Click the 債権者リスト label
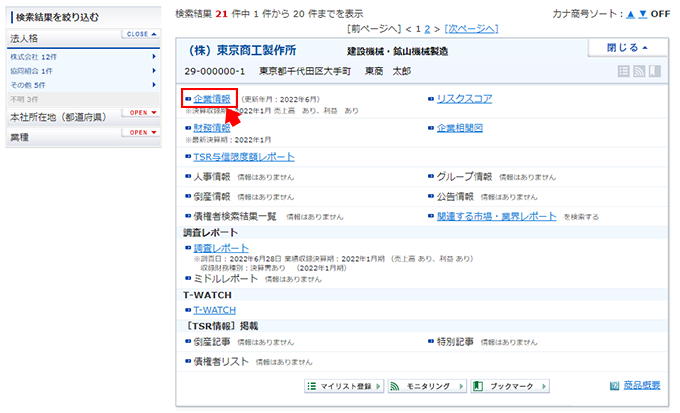The image size is (680, 413). click(221, 362)
